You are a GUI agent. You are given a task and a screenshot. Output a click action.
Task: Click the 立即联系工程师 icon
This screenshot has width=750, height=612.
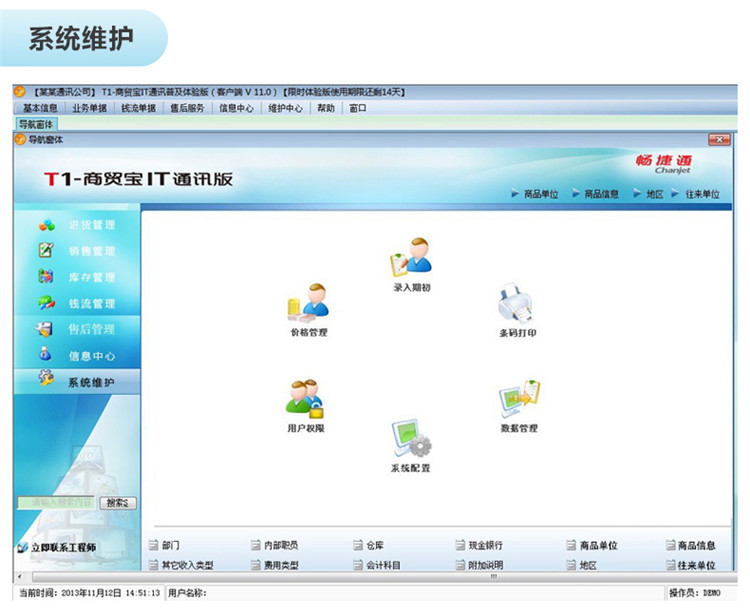point(22,547)
